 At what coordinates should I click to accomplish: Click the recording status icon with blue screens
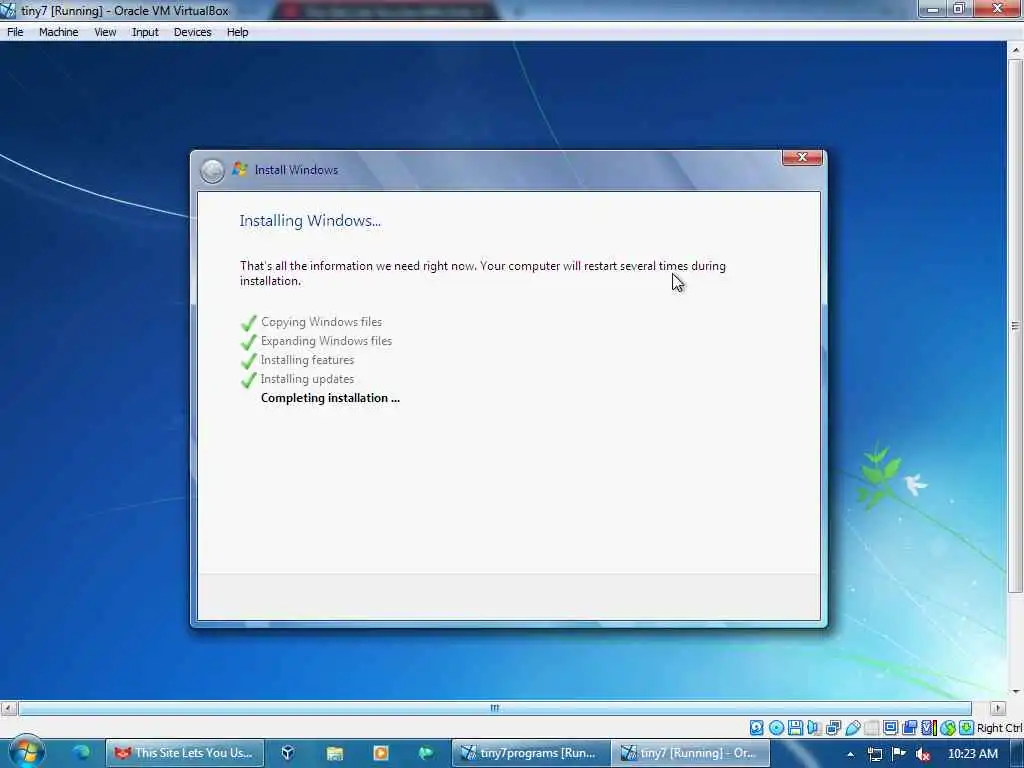(x=909, y=728)
